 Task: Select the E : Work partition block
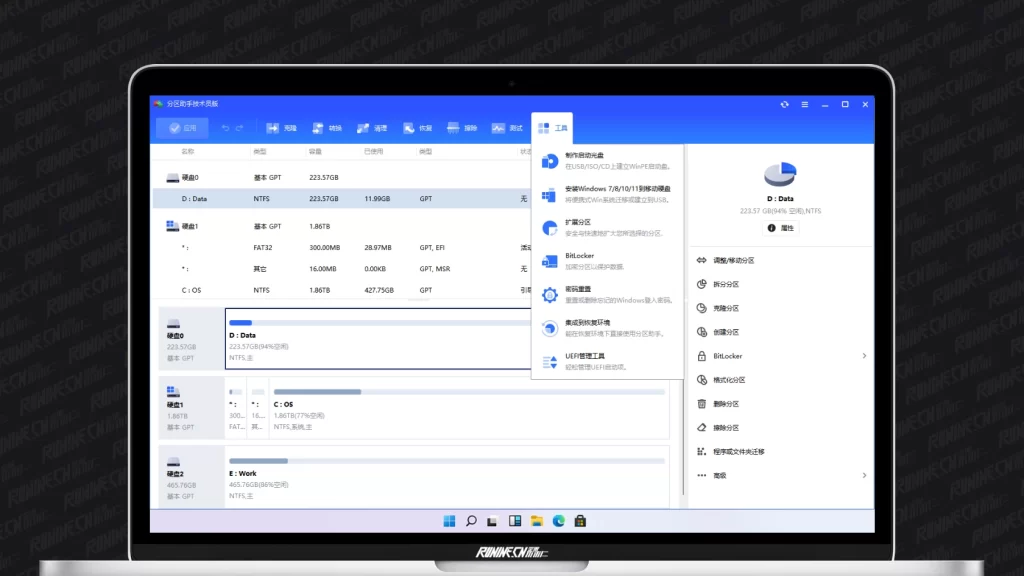click(x=447, y=475)
